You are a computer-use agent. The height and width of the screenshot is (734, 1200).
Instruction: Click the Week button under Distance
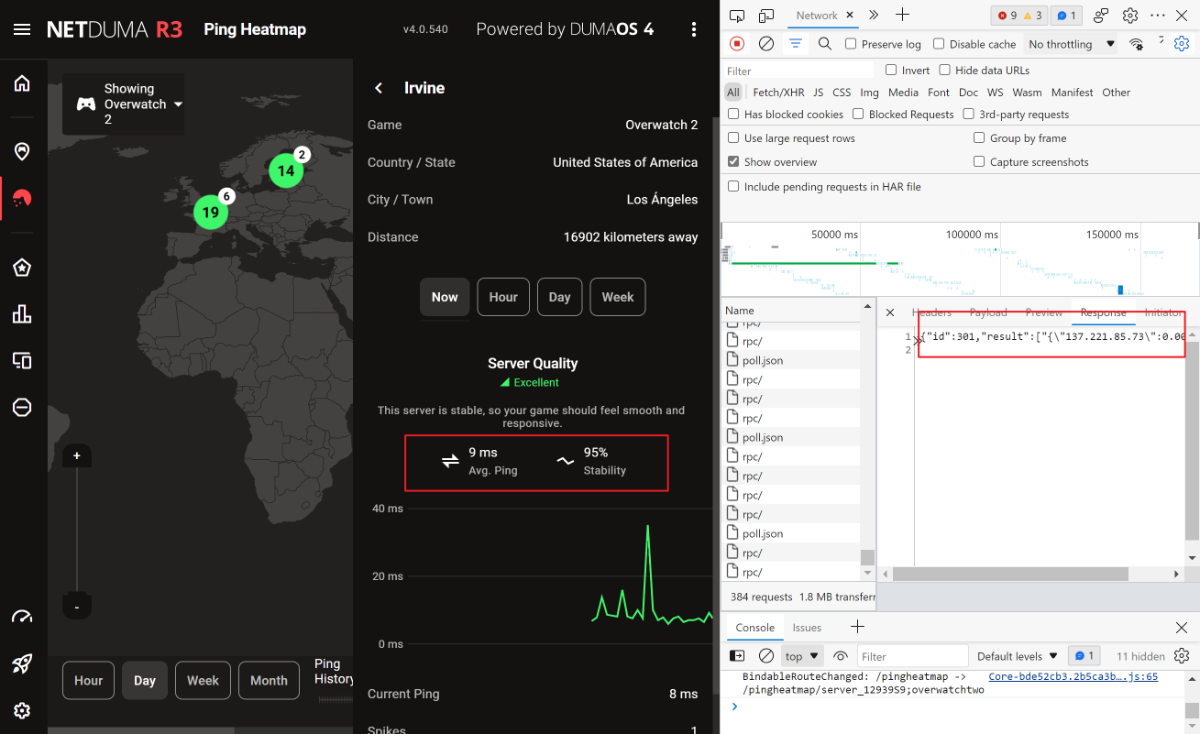coord(617,297)
